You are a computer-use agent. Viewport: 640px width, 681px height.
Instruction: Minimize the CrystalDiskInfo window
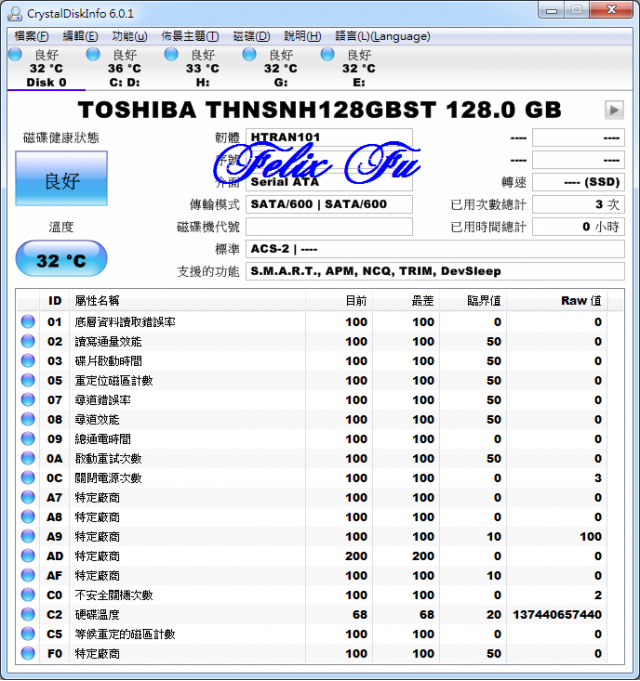(x=551, y=10)
